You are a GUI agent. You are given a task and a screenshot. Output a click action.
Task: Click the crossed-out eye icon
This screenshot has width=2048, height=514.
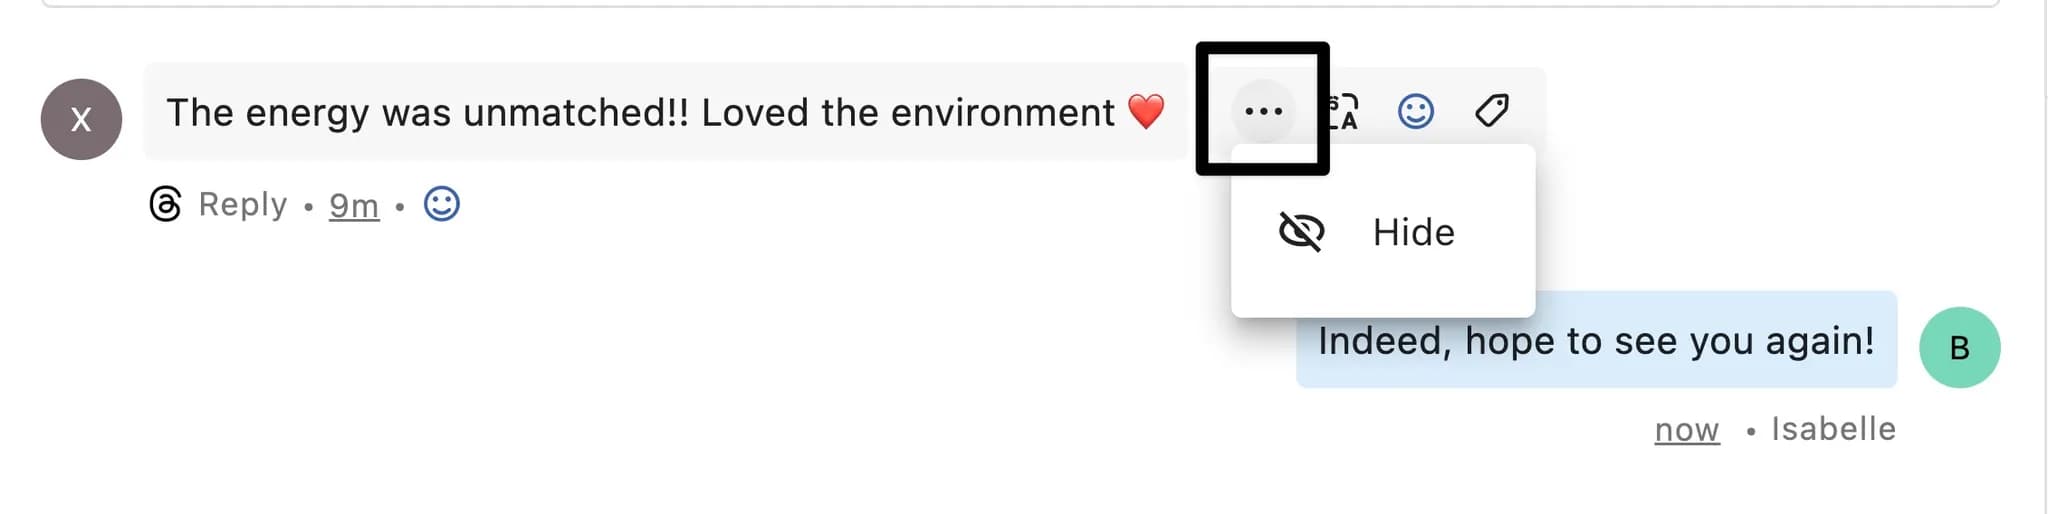(x=1301, y=232)
